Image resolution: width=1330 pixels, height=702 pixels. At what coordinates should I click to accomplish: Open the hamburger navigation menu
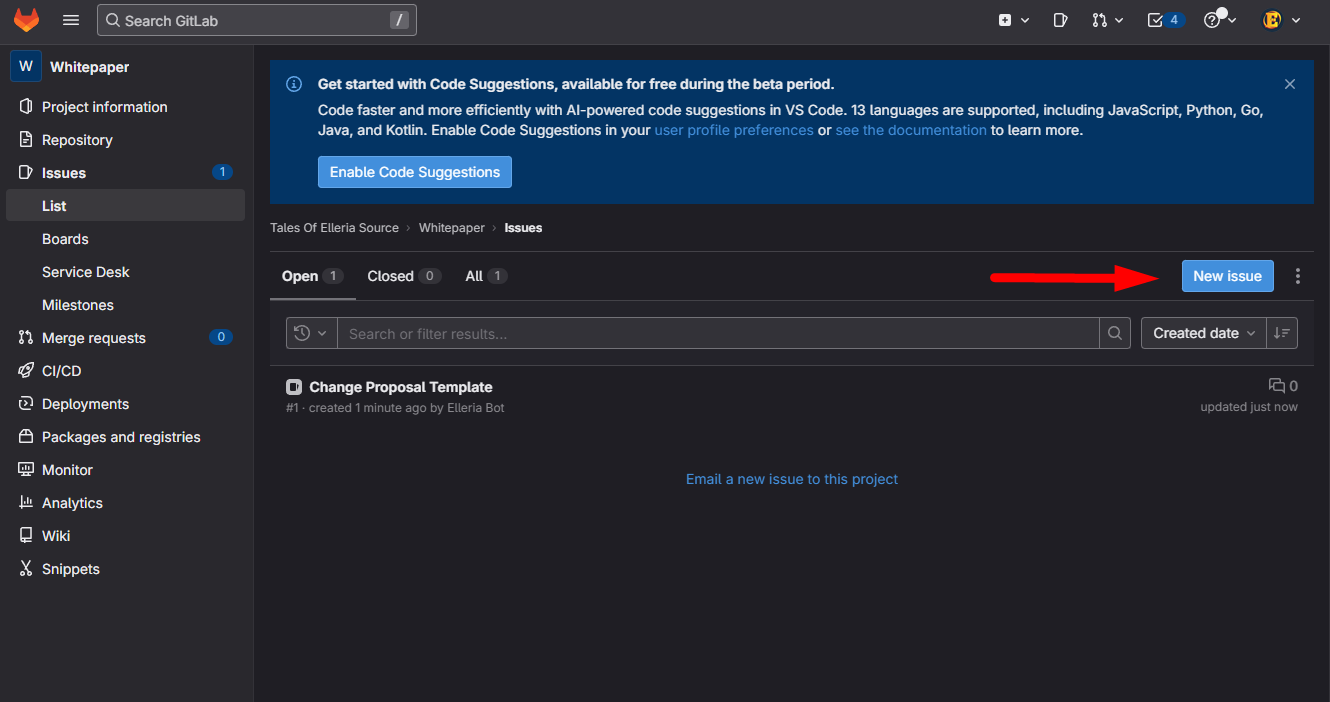(x=71, y=20)
